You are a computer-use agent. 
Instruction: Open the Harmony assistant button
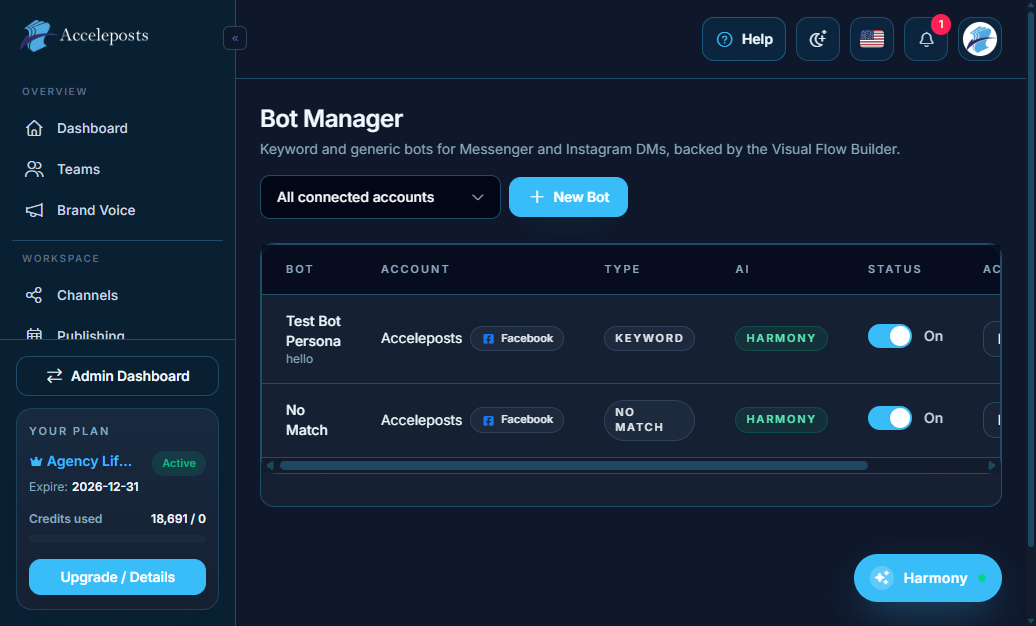(928, 578)
